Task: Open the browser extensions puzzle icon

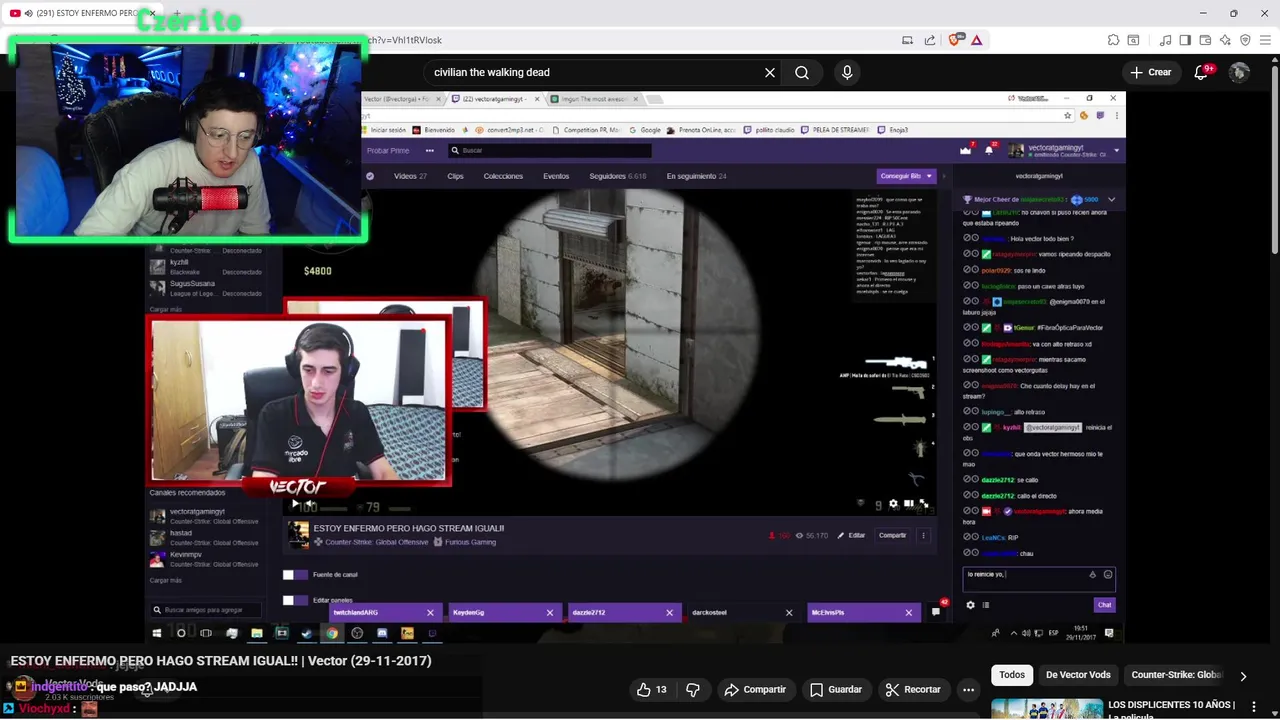Action: click(1113, 40)
